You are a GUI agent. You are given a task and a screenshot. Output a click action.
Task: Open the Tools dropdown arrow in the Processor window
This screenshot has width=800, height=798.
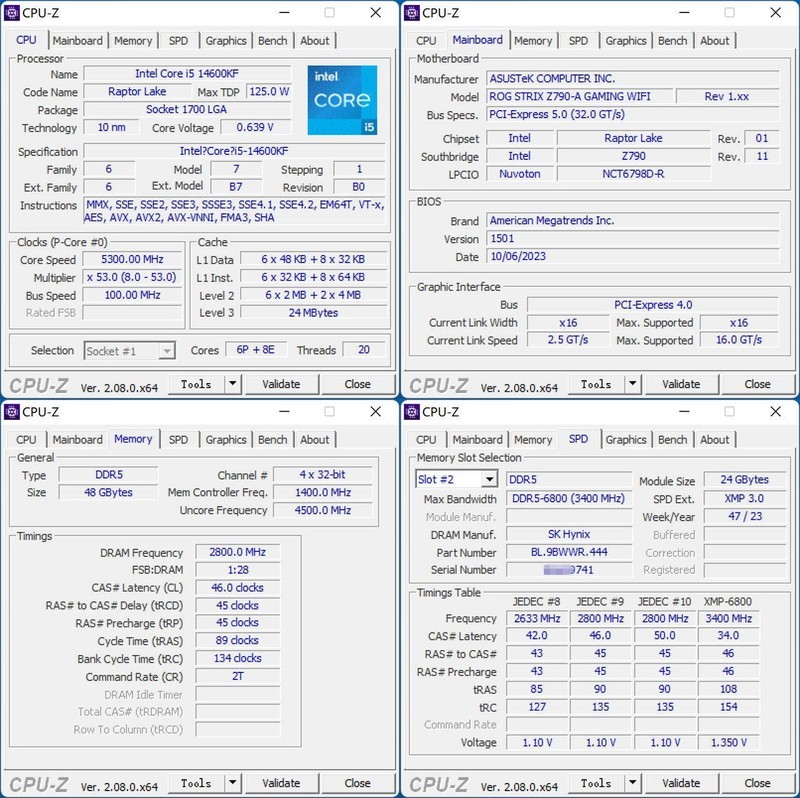[232, 384]
